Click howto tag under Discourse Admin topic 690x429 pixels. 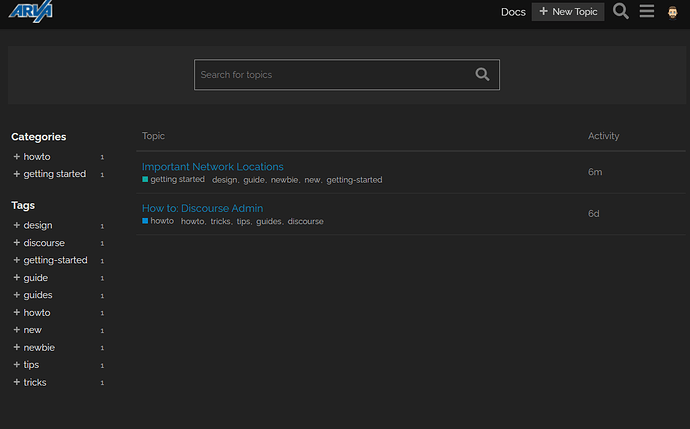point(192,221)
